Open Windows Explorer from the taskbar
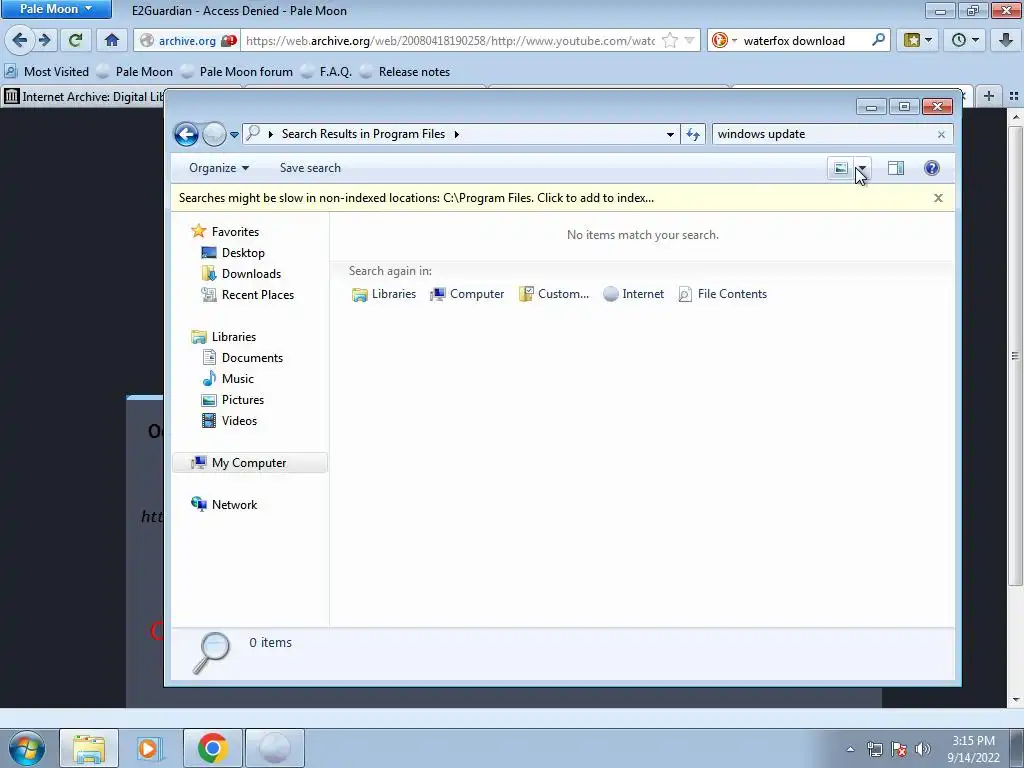Image resolution: width=1024 pixels, height=768 pixels. pos(89,748)
